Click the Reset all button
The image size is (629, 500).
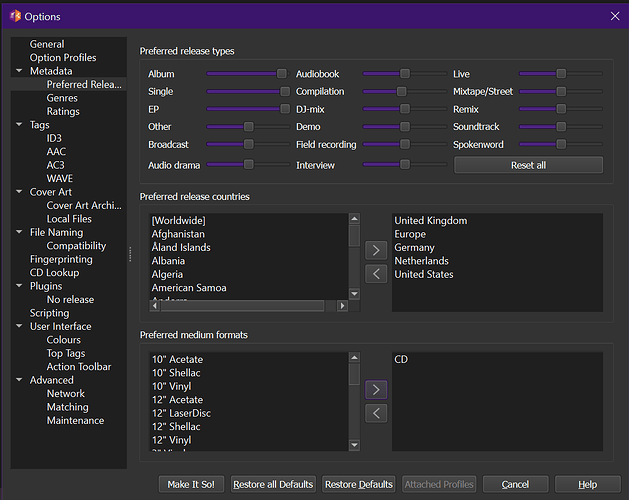point(528,165)
